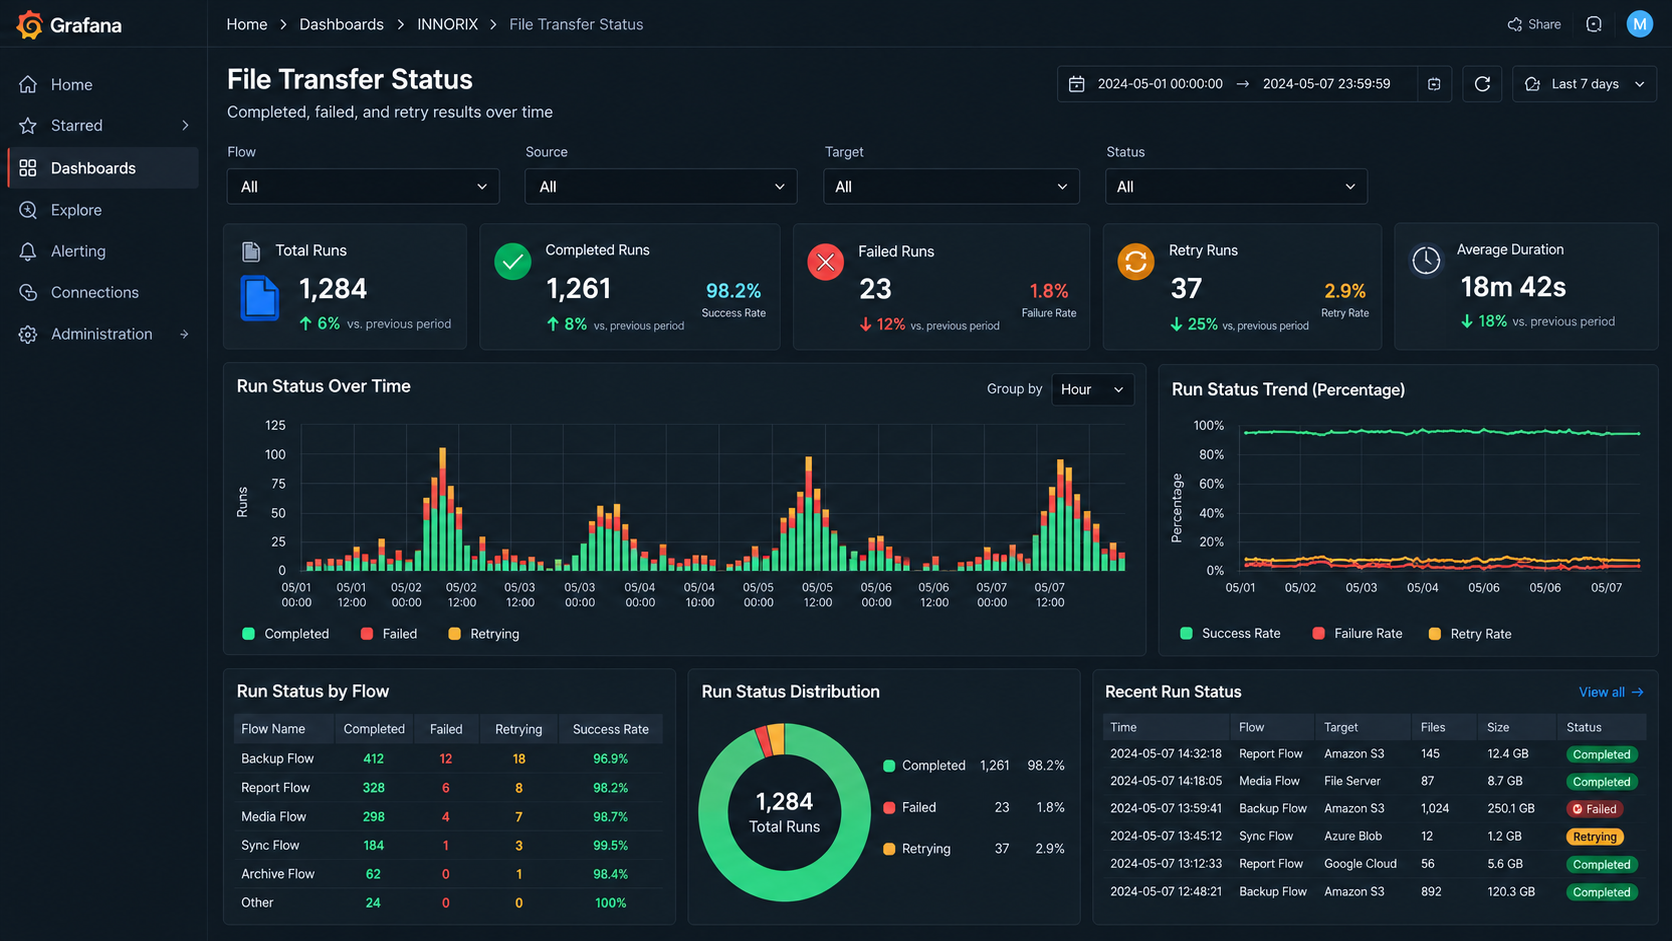Expand the Administration sidebar arrow
This screenshot has width=1672, height=941.
coord(185,334)
